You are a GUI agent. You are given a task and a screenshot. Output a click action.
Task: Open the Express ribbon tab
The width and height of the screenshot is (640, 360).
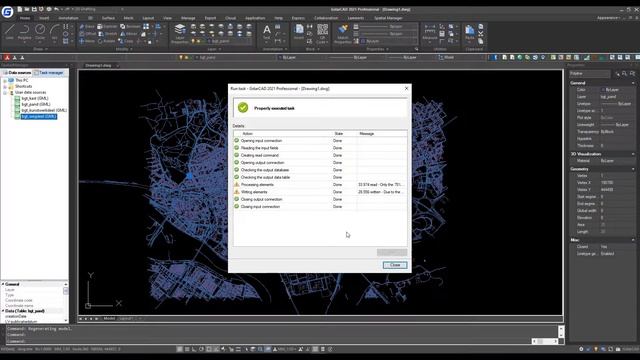(x=298, y=18)
